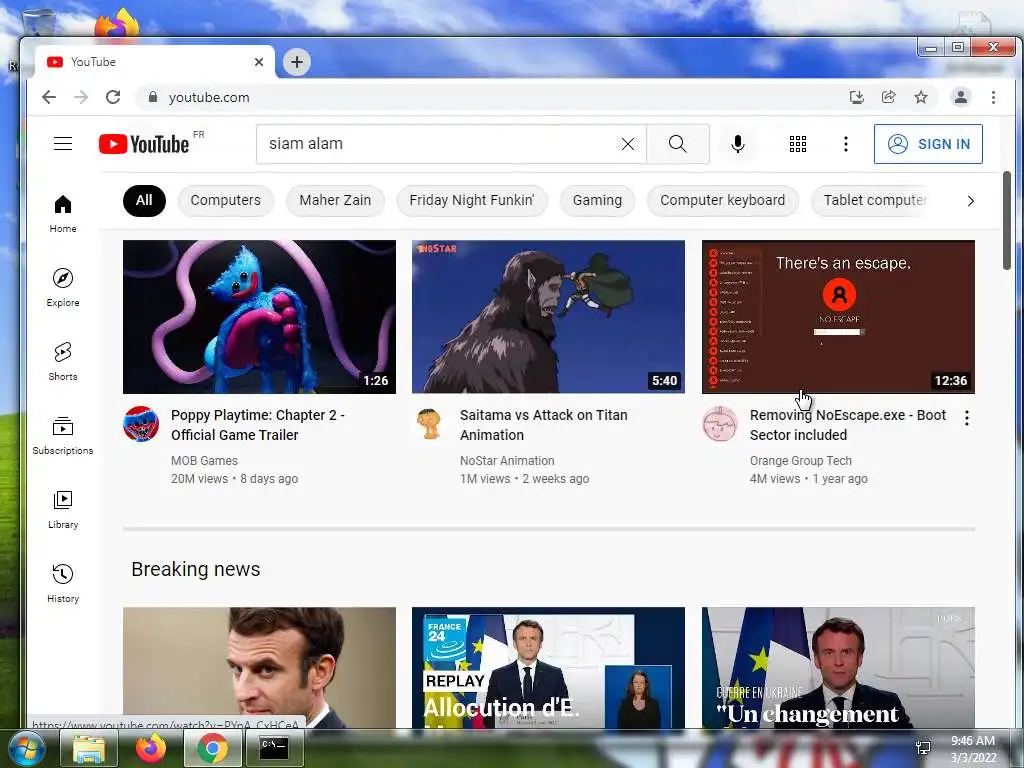Image resolution: width=1024 pixels, height=768 pixels.
Task: Select the Friday Night Funkin' chip
Action: 472,200
